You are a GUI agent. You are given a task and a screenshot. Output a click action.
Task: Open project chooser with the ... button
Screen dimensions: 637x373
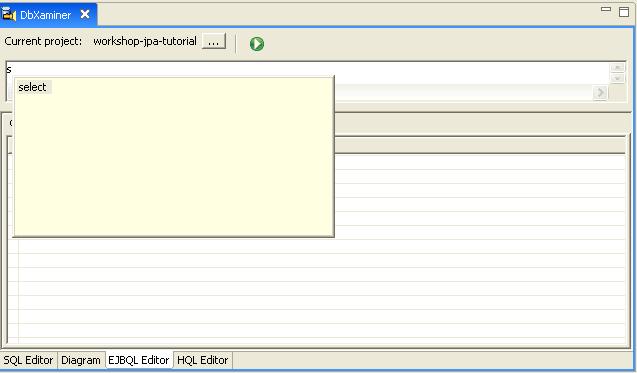(214, 41)
